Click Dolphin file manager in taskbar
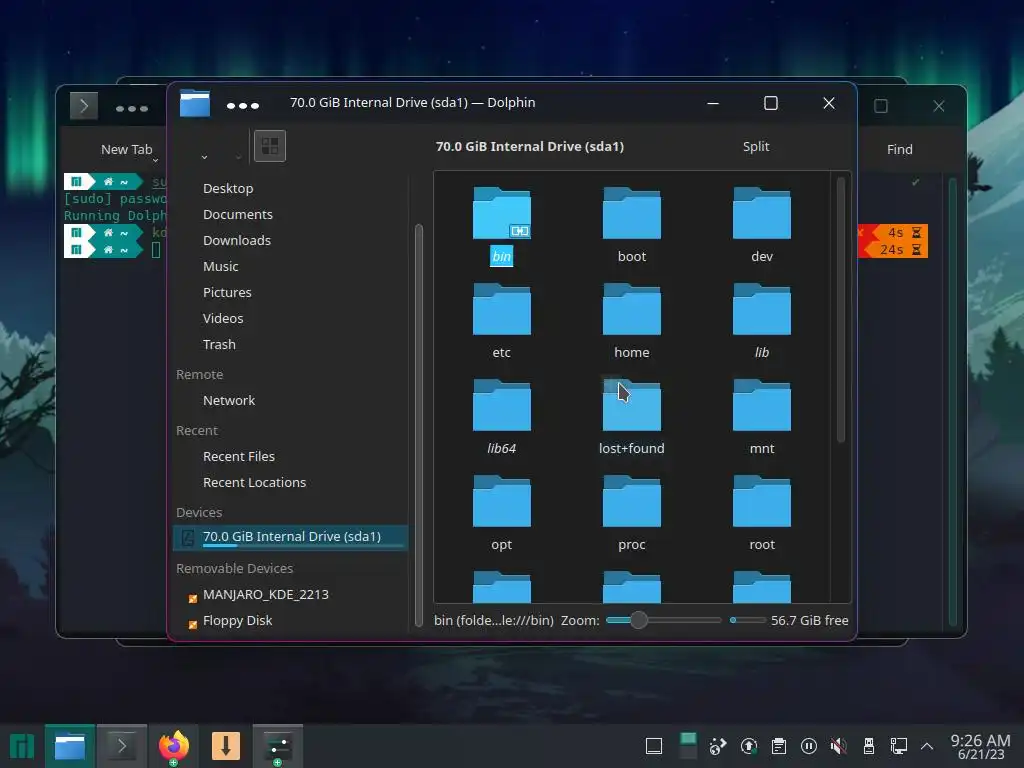 (x=70, y=746)
